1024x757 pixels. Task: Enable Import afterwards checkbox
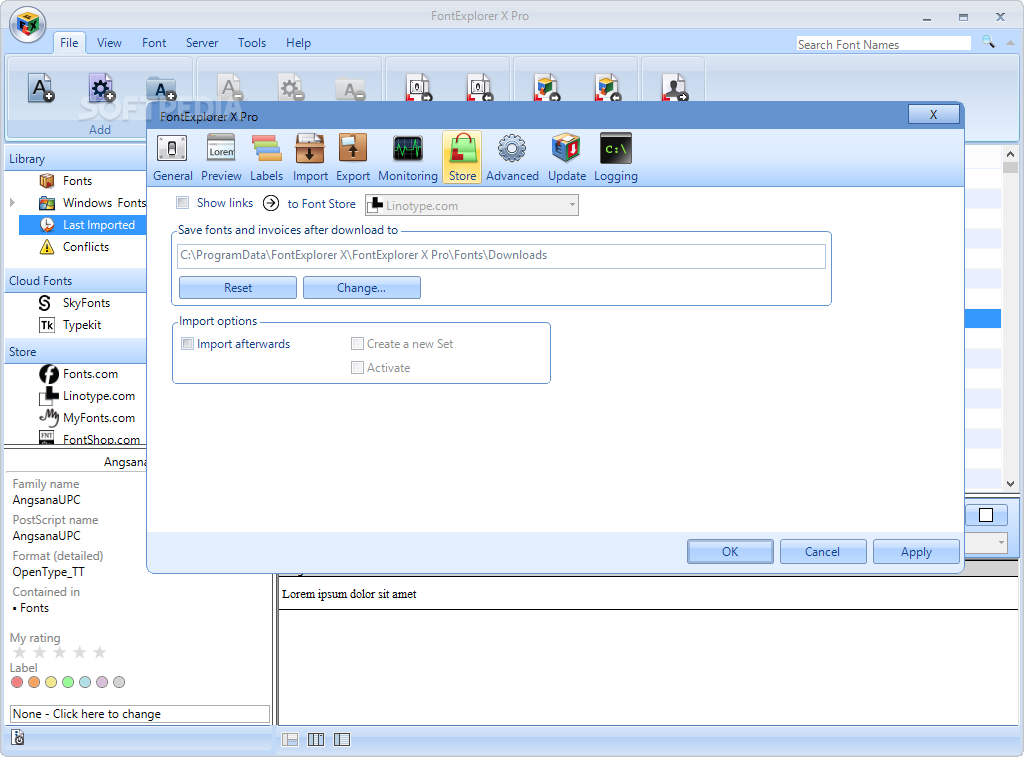pos(187,344)
